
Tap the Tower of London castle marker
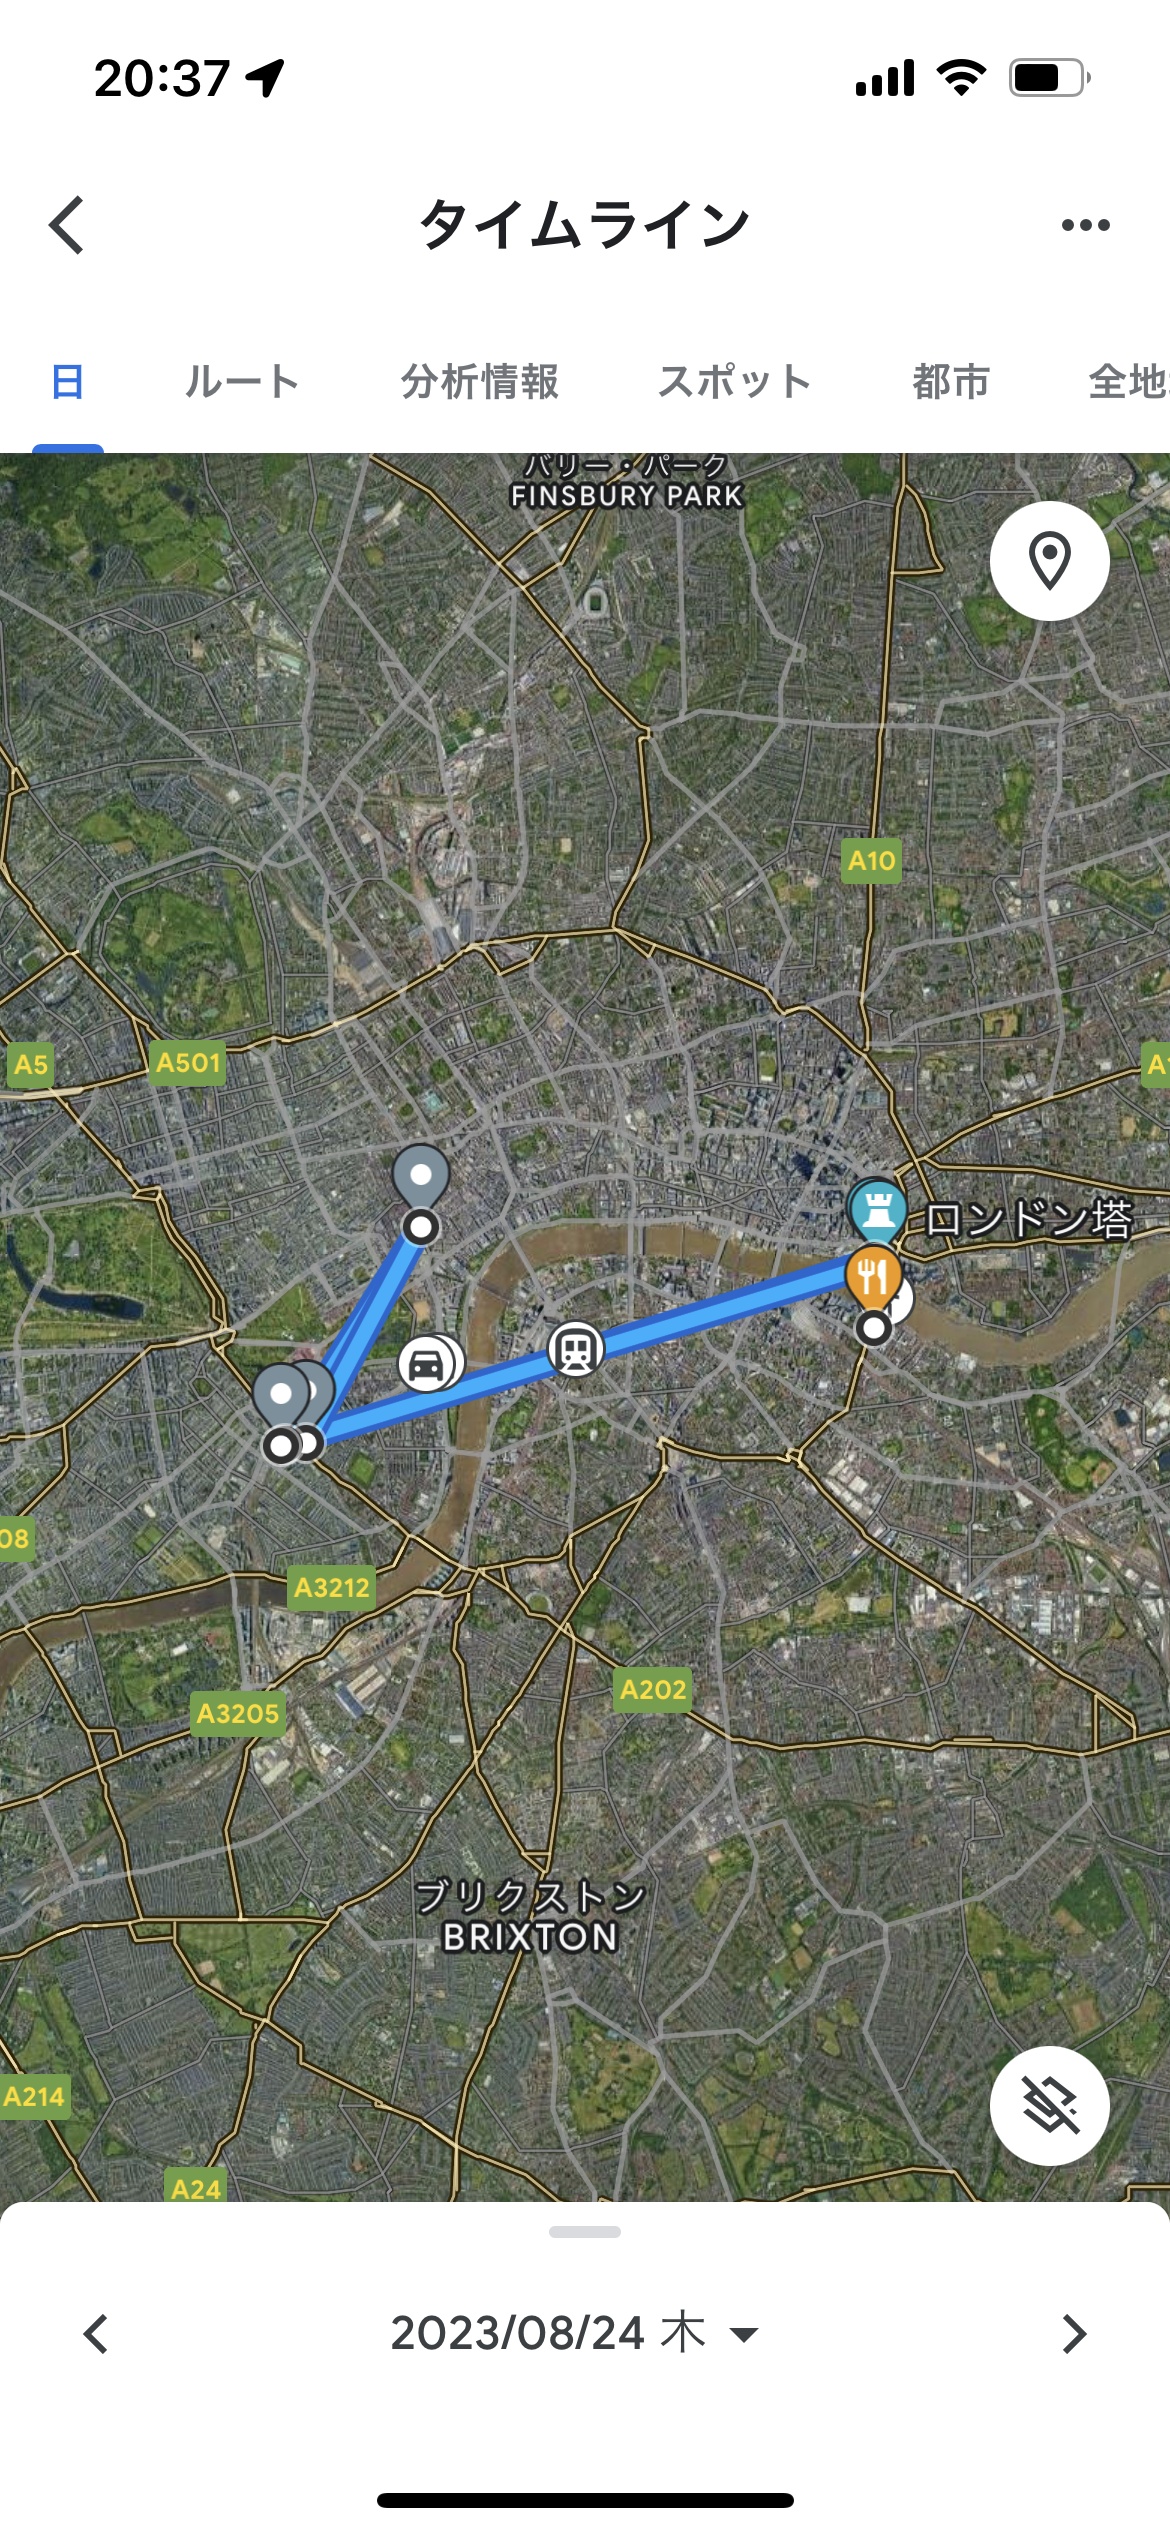tap(878, 1210)
